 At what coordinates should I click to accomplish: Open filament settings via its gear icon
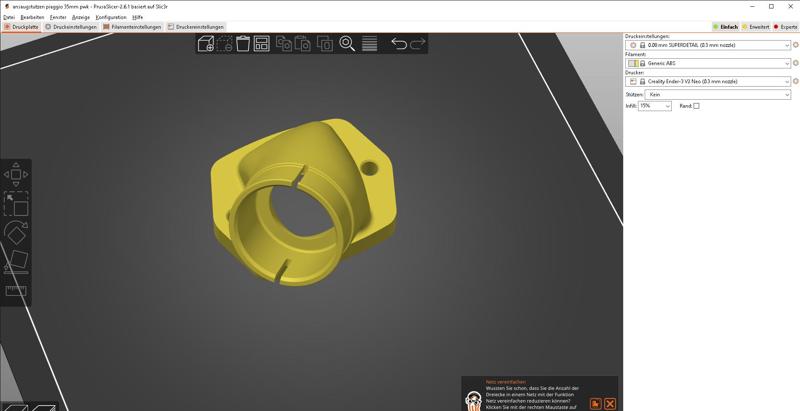tap(795, 63)
